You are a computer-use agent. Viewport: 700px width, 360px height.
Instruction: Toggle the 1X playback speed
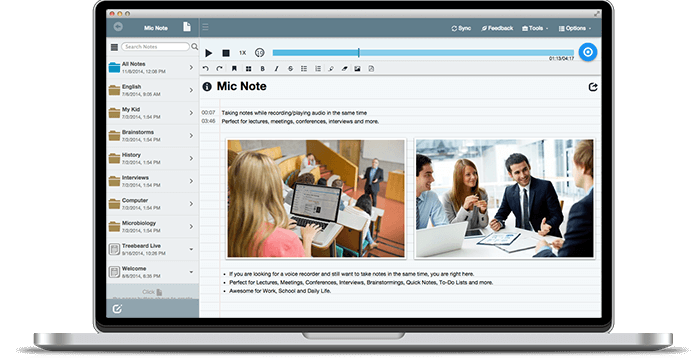click(242, 53)
